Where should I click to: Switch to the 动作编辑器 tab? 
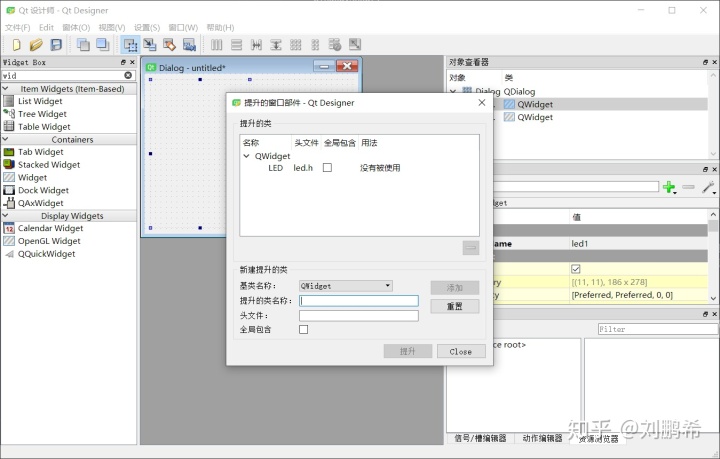[542, 438]
